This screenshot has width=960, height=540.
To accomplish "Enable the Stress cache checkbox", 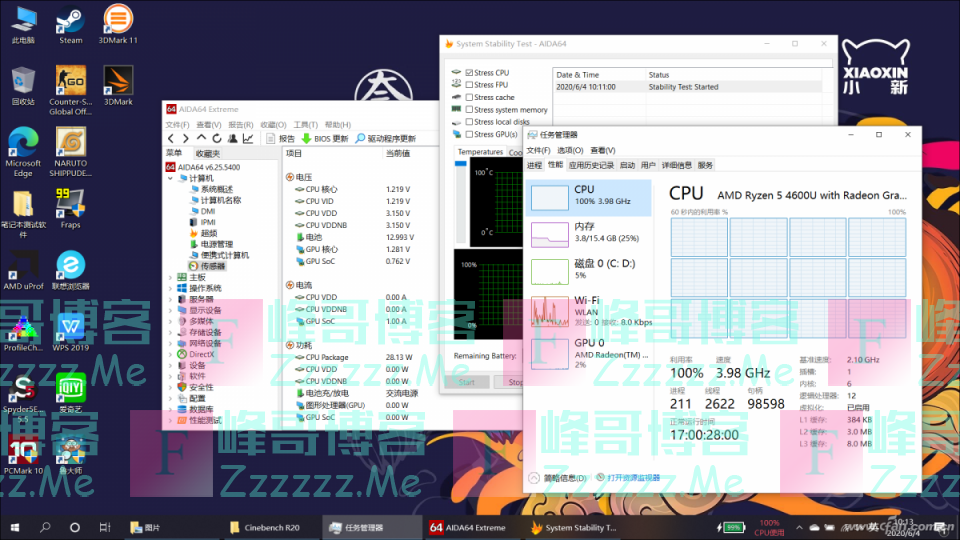I will (469, 97).
